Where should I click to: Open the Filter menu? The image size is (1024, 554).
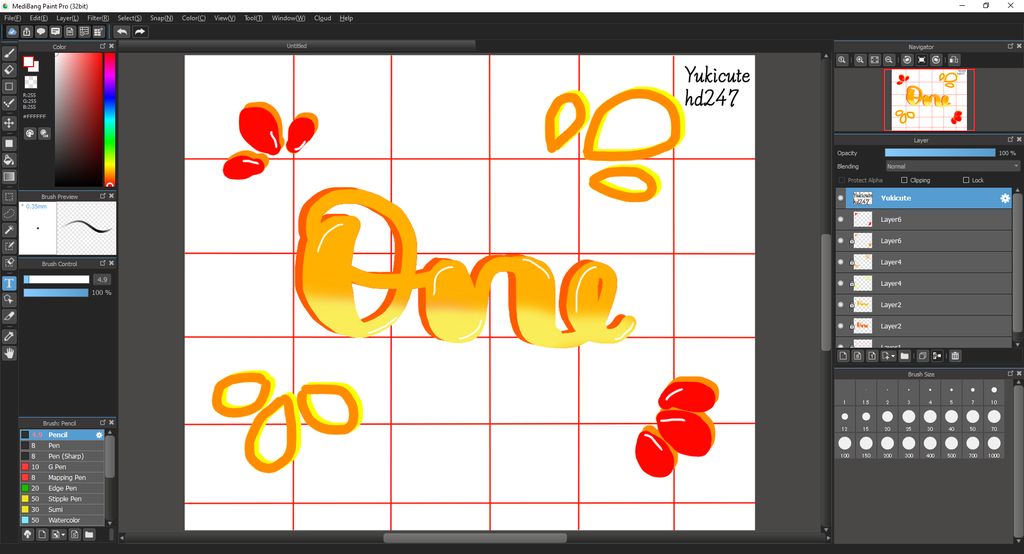coord(98,18)
